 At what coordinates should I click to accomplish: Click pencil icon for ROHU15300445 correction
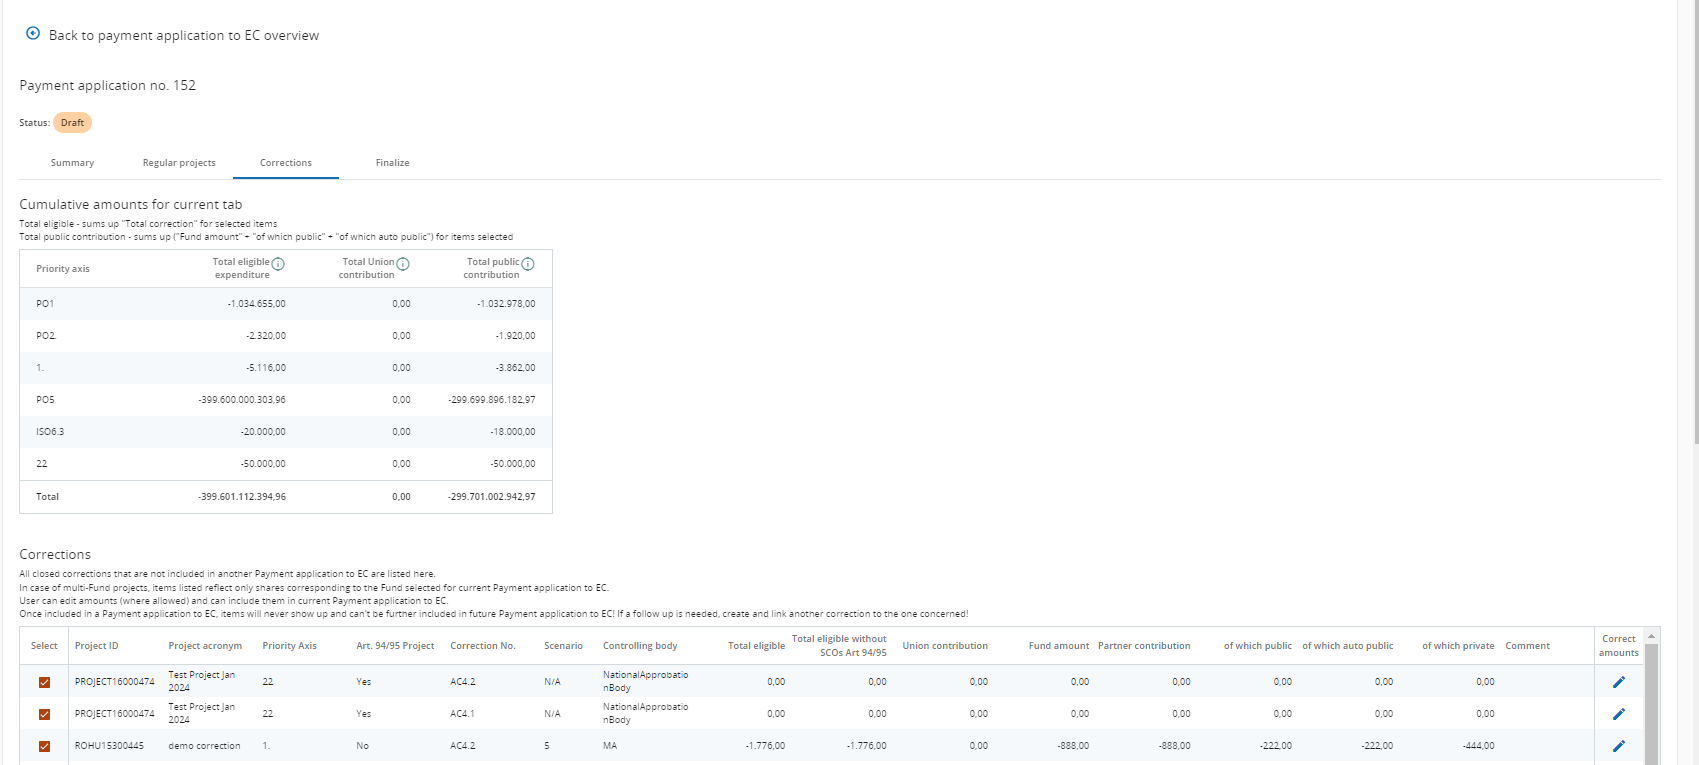tap(1618, 746)
